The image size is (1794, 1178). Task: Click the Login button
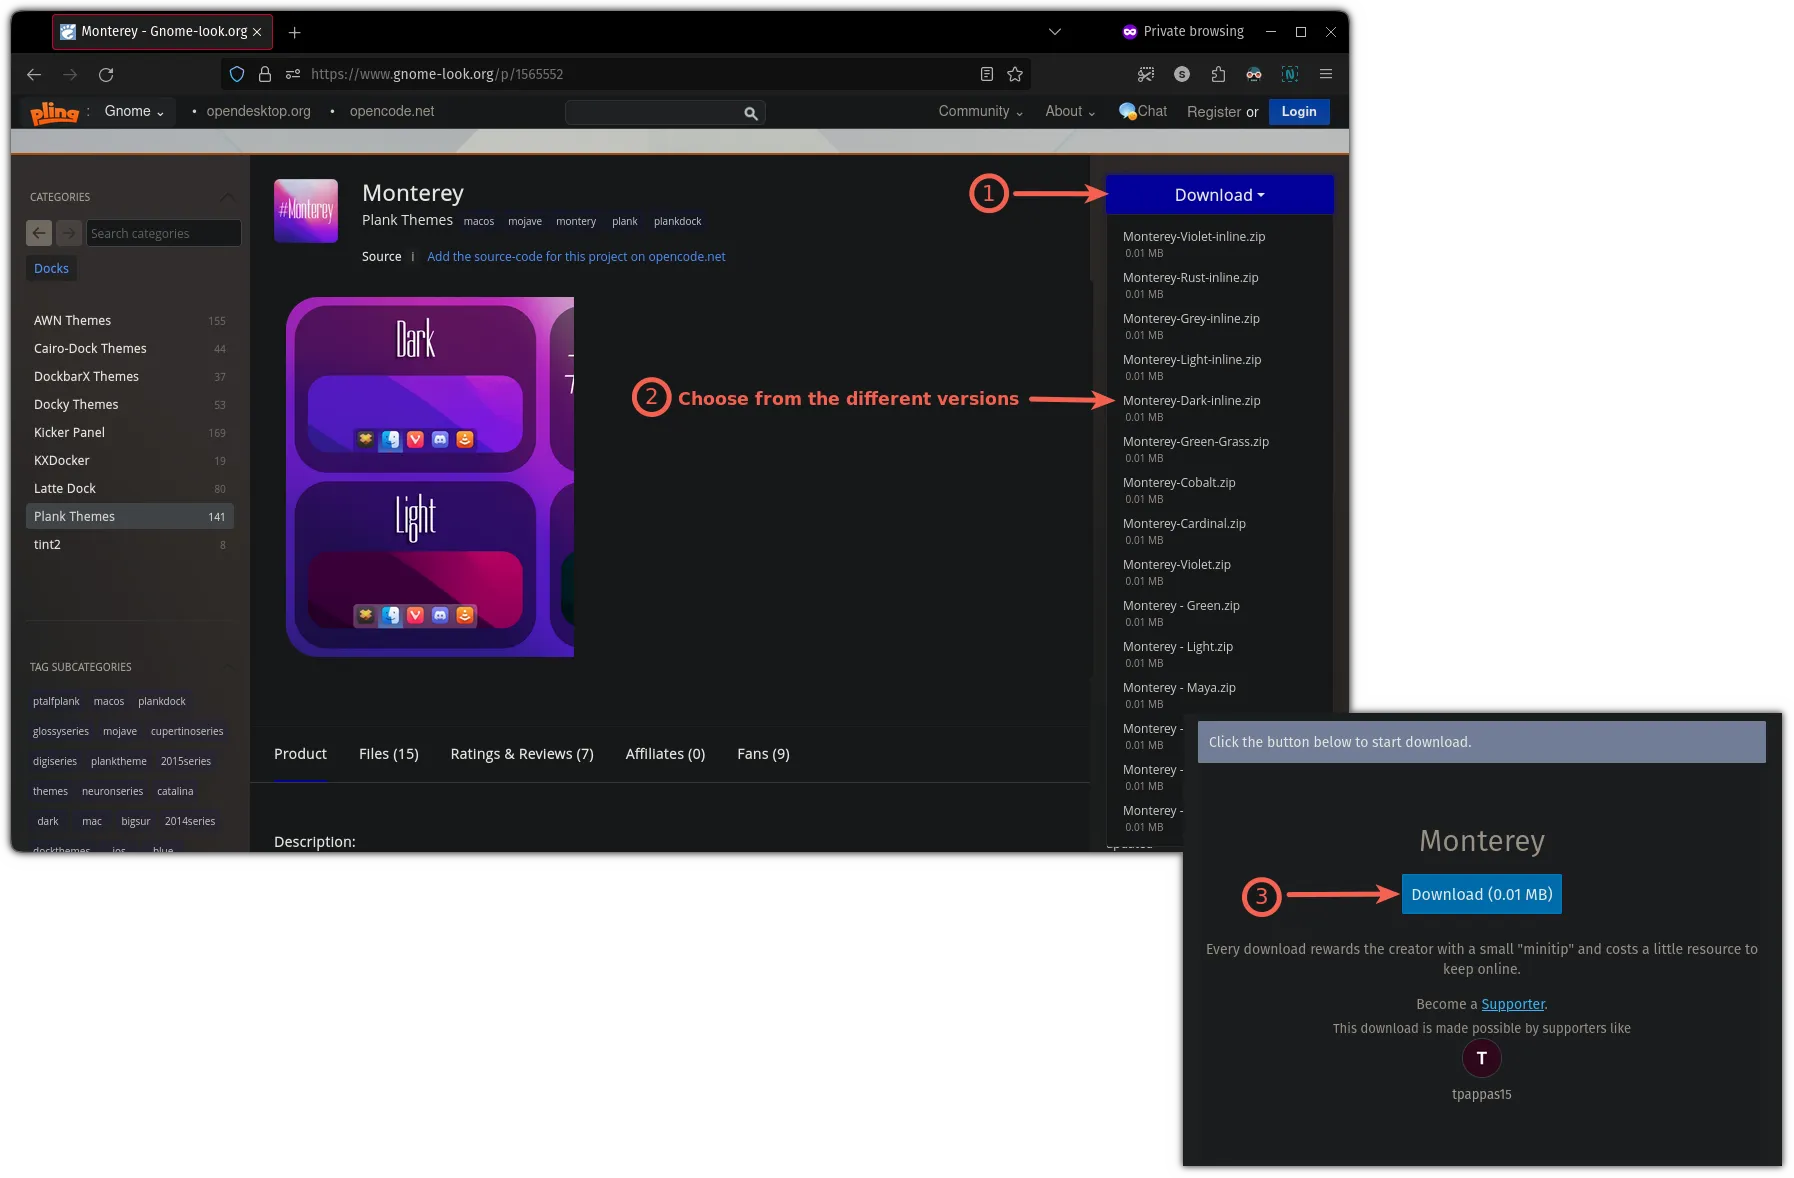(1298, 111)
